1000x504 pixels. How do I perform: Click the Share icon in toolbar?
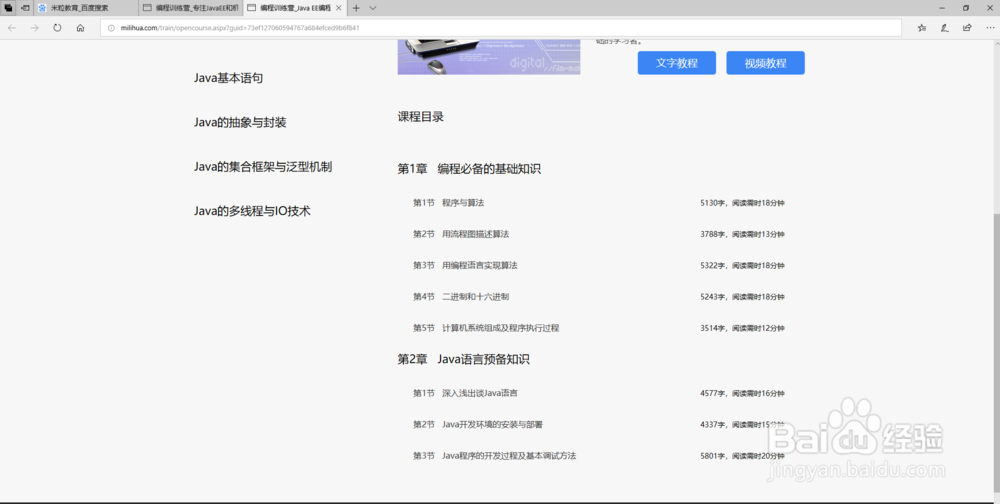(x=967, y=28)
